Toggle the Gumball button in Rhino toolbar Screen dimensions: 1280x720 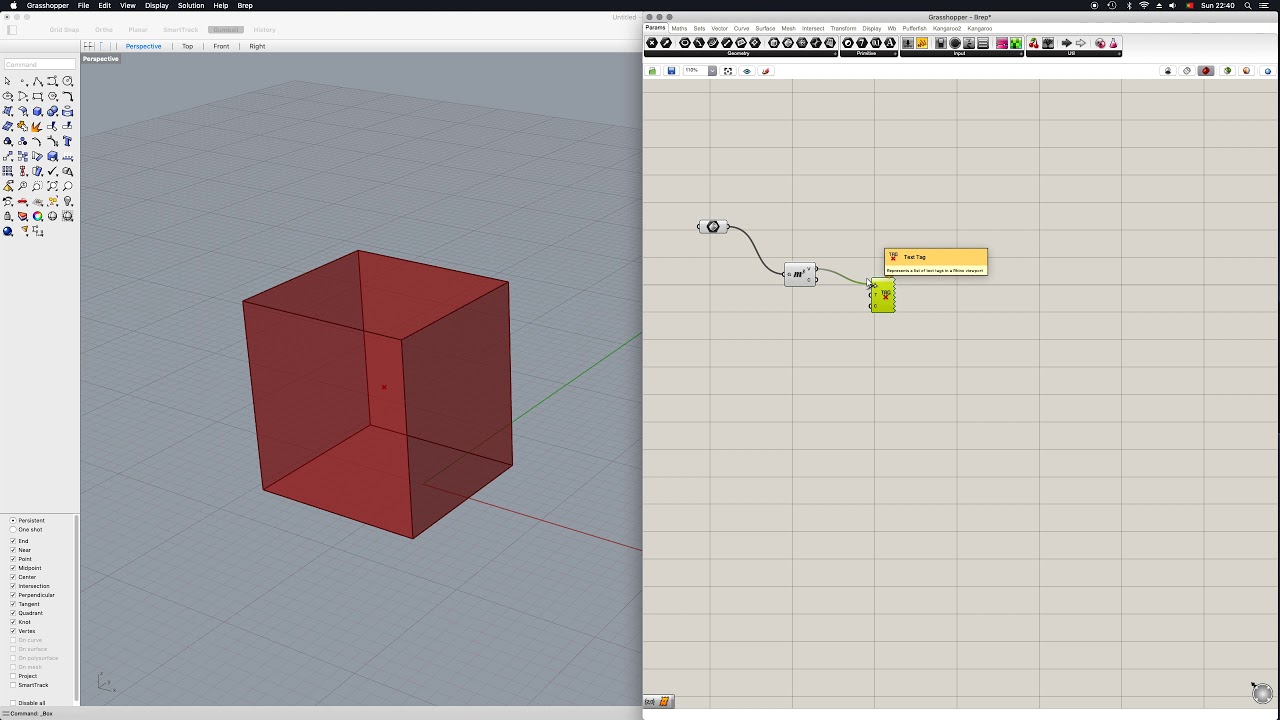[226, 30]
